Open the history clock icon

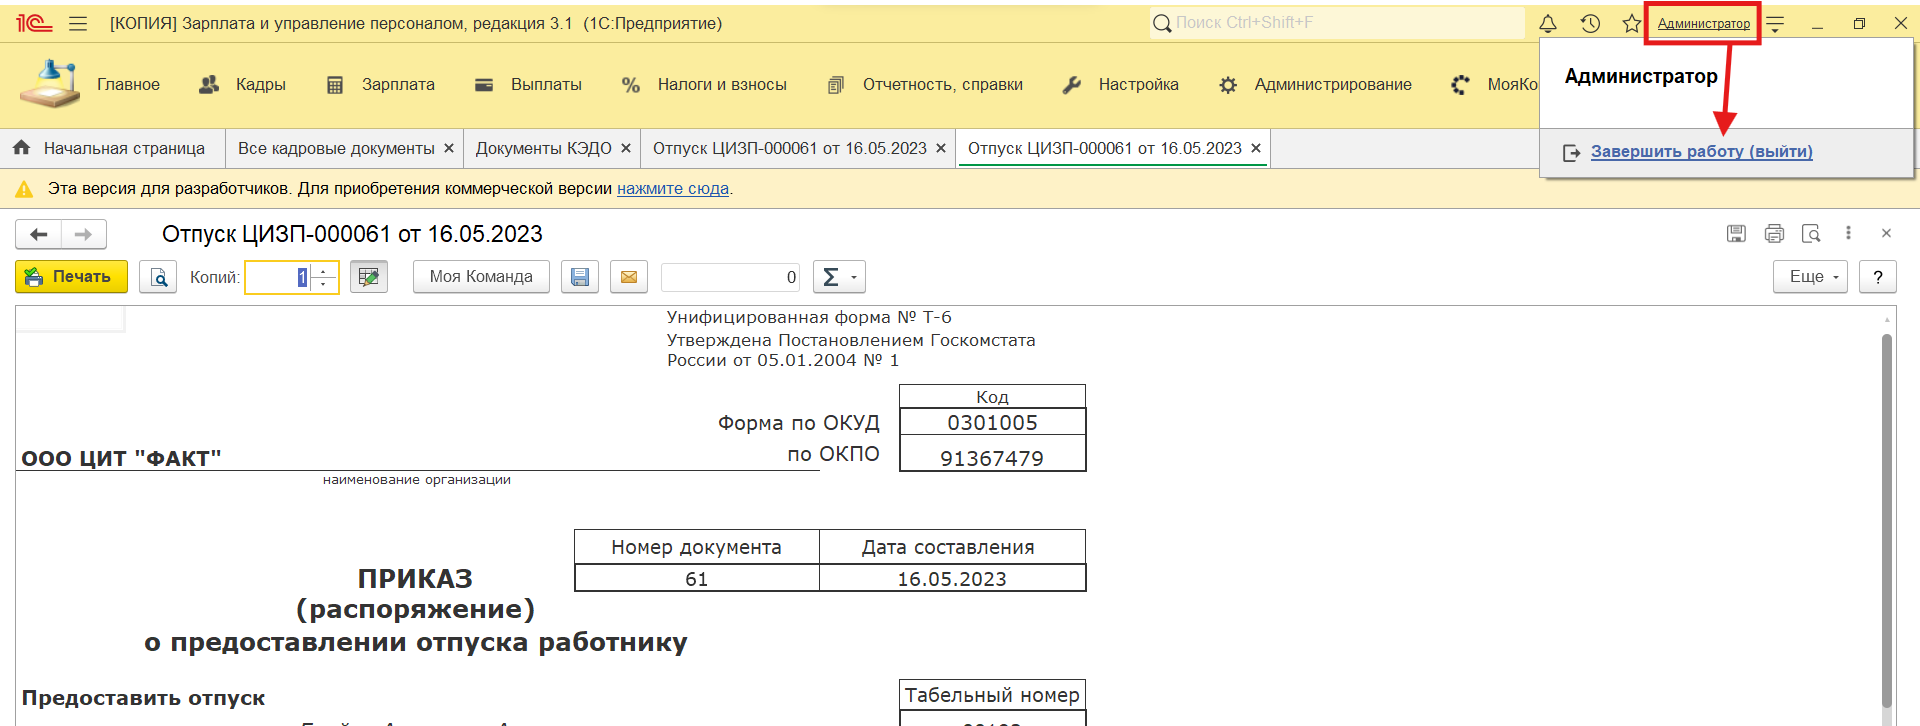coord(1590,23)
